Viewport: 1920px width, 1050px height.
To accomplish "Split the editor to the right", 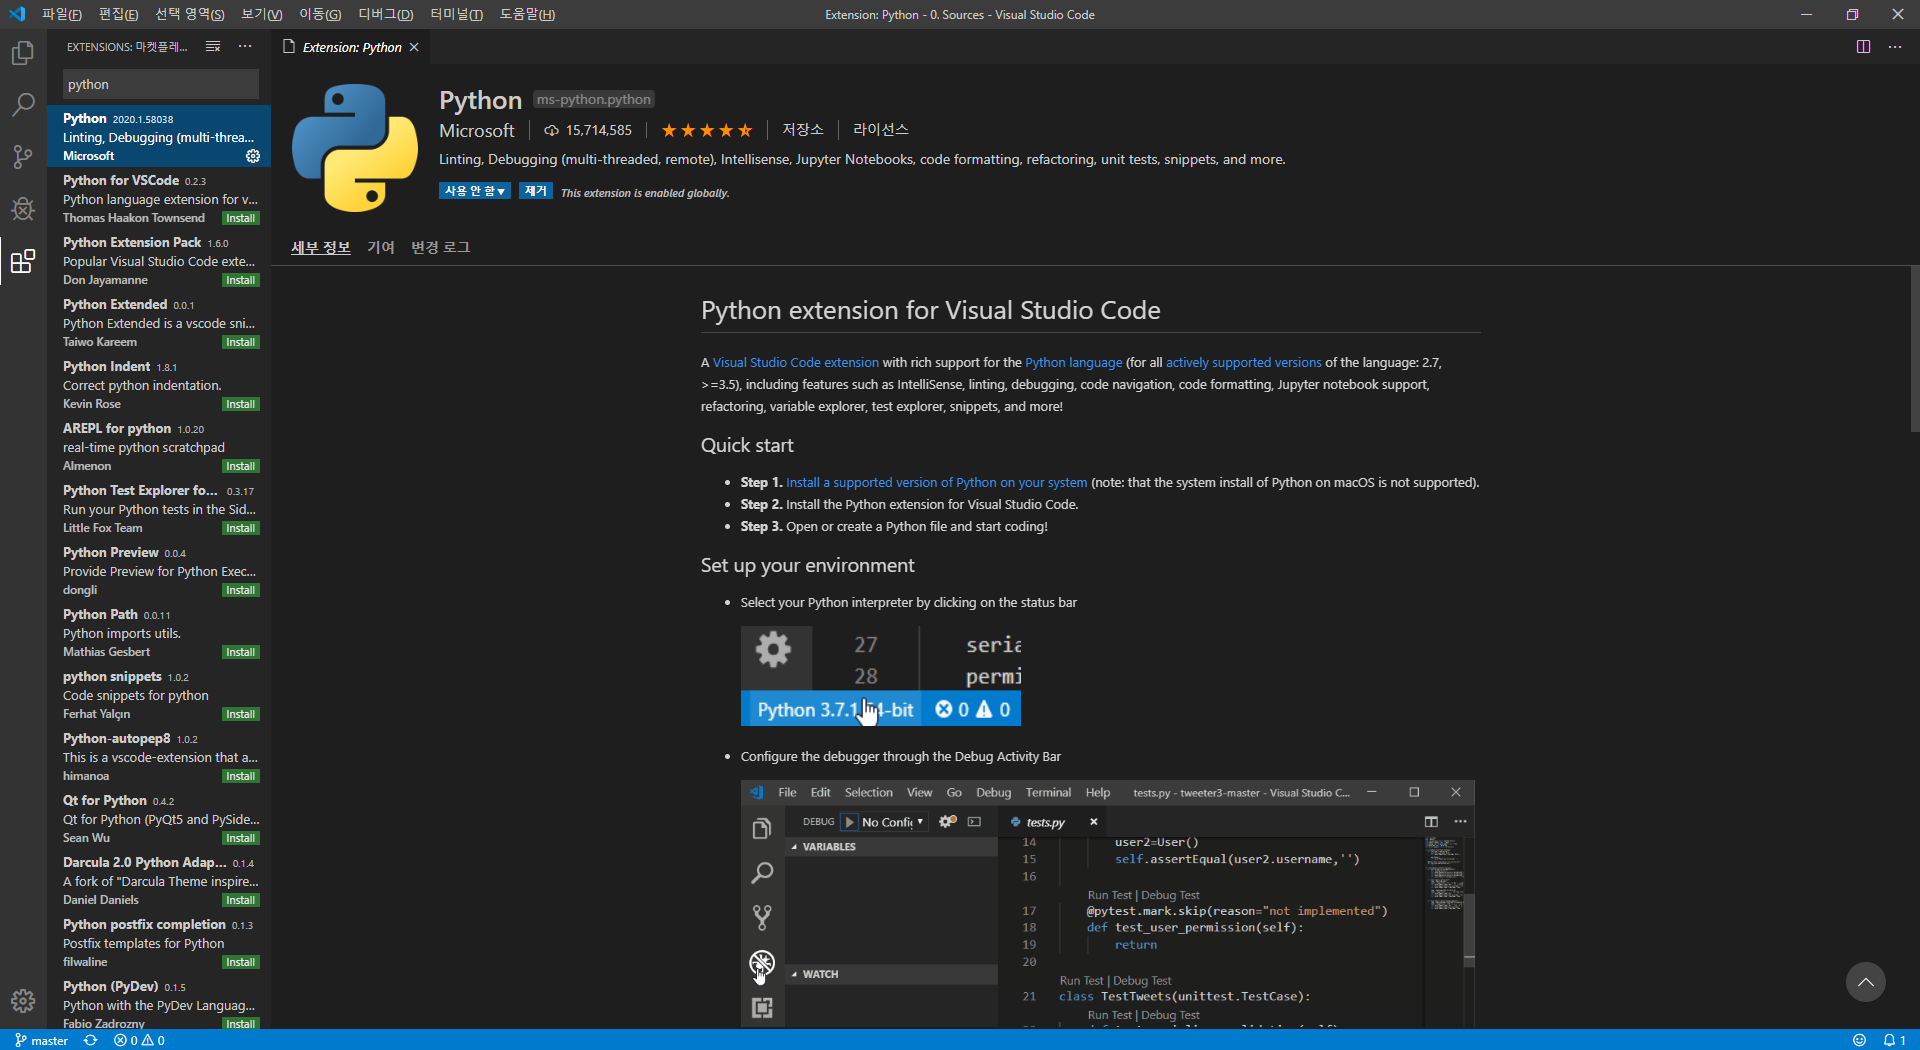I will point(1863,47).
